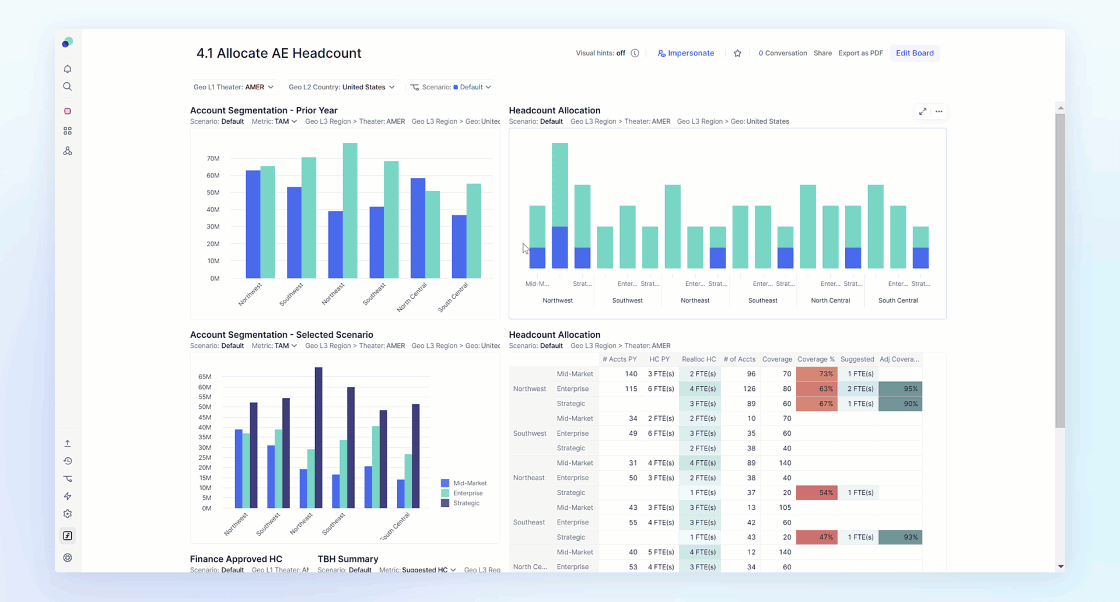
Task: Click Mid-Market legend color swatch
Action: coord(445,483)
